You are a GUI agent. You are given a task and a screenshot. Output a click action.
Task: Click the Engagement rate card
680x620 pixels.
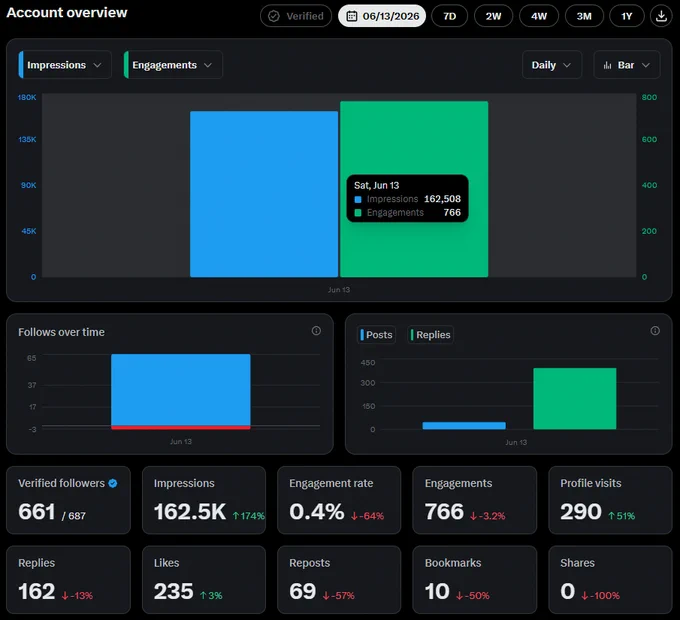[339, 500]
